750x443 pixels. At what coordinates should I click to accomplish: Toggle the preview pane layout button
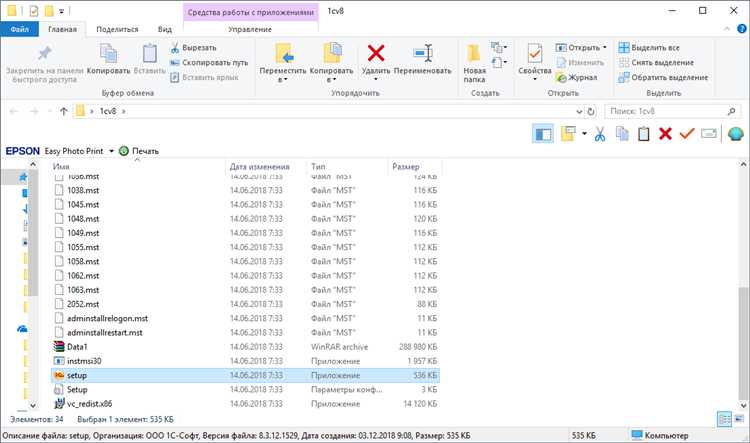(543, 134)
